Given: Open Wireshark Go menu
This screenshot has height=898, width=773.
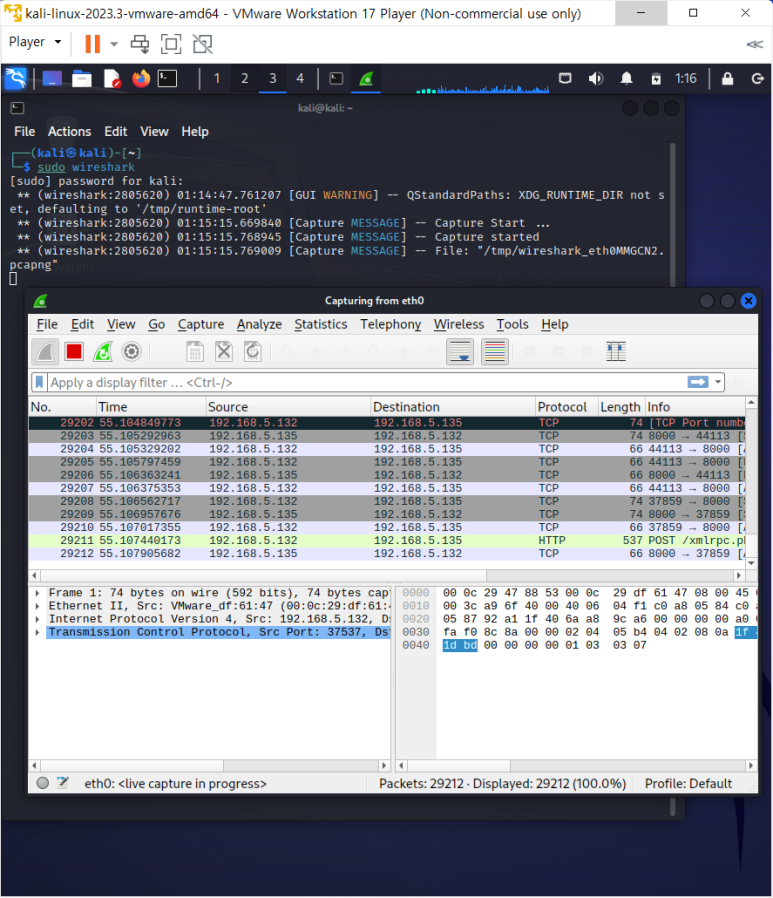Looking at the screenshot, I should click(156, 324).
